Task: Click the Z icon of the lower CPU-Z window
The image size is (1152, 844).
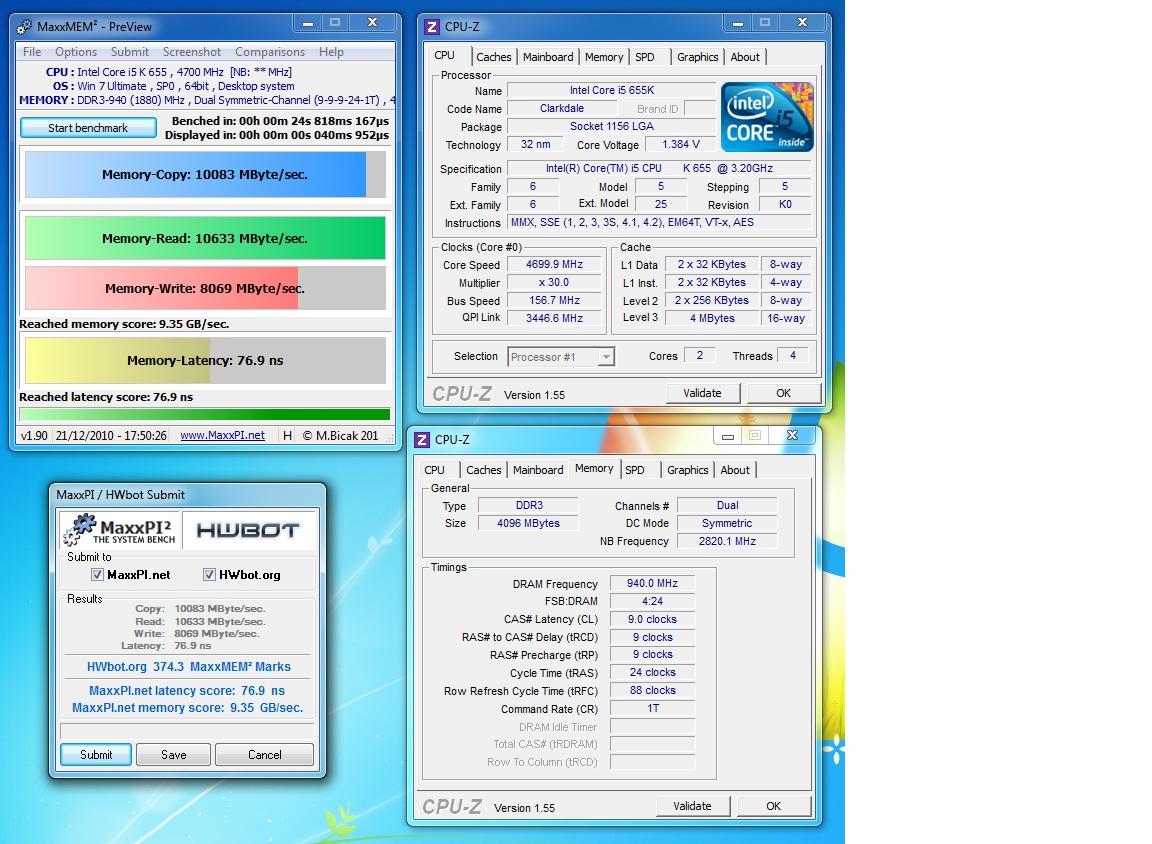Action: click(x=422, y=439)
